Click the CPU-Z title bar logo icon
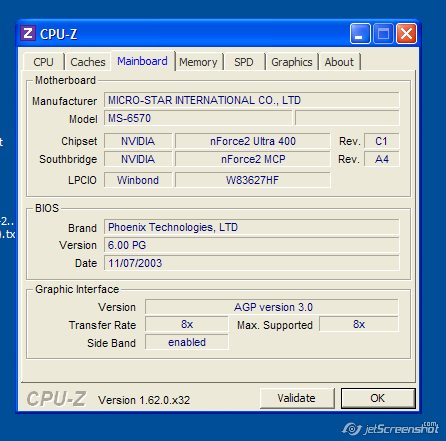The width and height of the screenshot is (446, 441). point(28,33)
